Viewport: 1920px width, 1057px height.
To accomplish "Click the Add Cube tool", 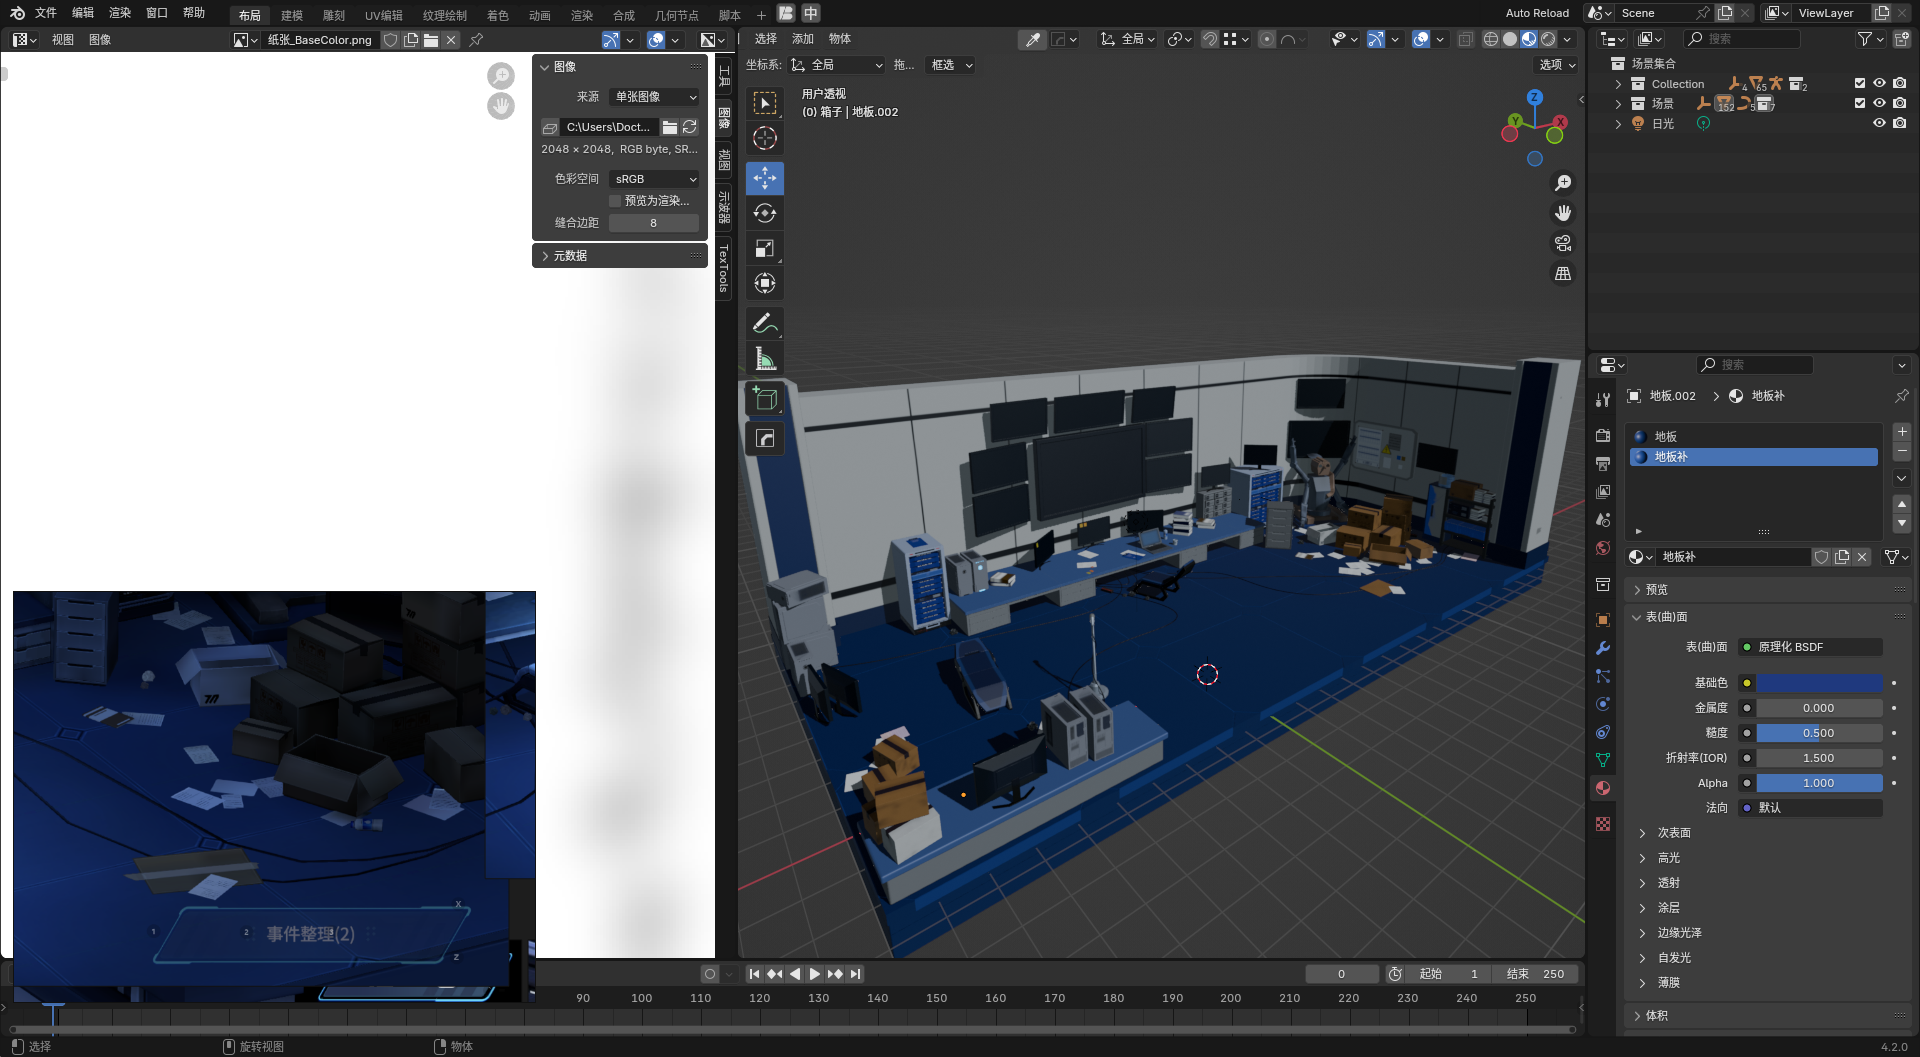I will (765, 399).
